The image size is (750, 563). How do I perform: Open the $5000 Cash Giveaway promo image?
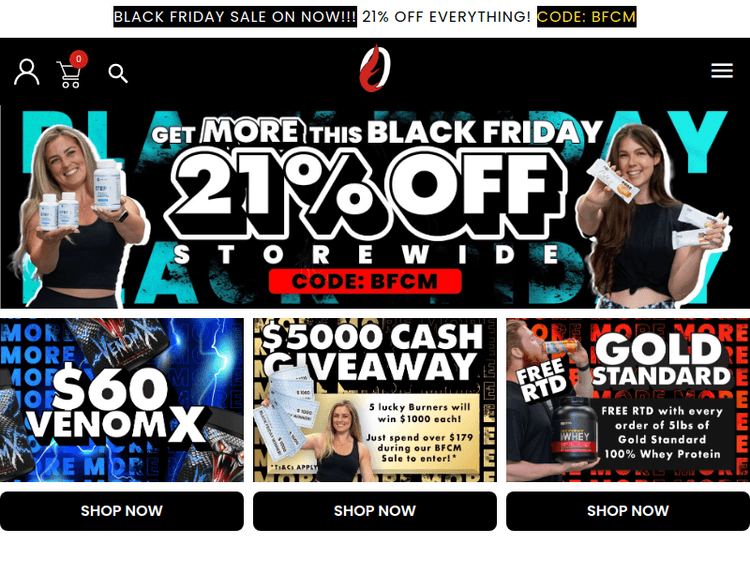[x=375, y=400]
